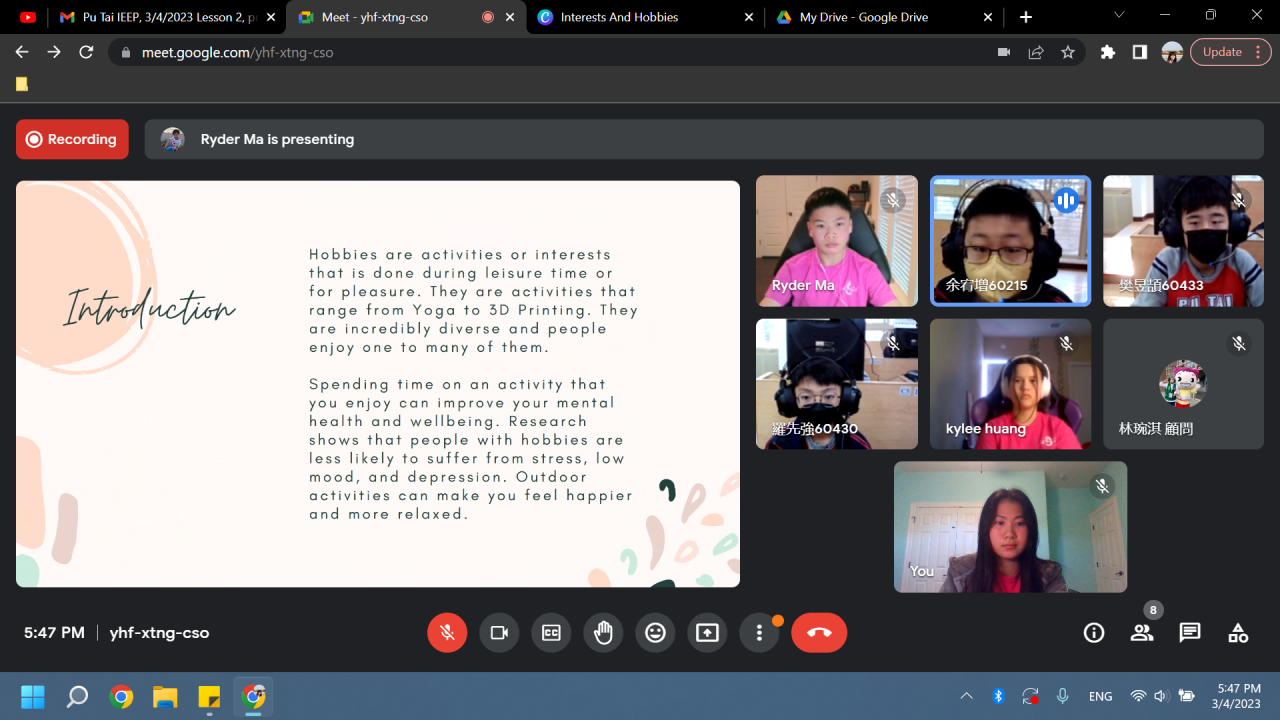Open camera permission icon in address bar

click(1004, 52)
